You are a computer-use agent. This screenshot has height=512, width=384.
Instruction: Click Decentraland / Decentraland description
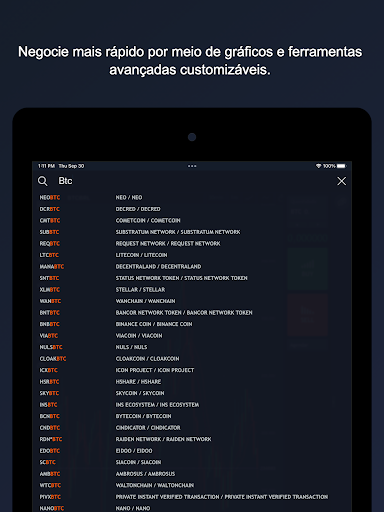point(158,267)
